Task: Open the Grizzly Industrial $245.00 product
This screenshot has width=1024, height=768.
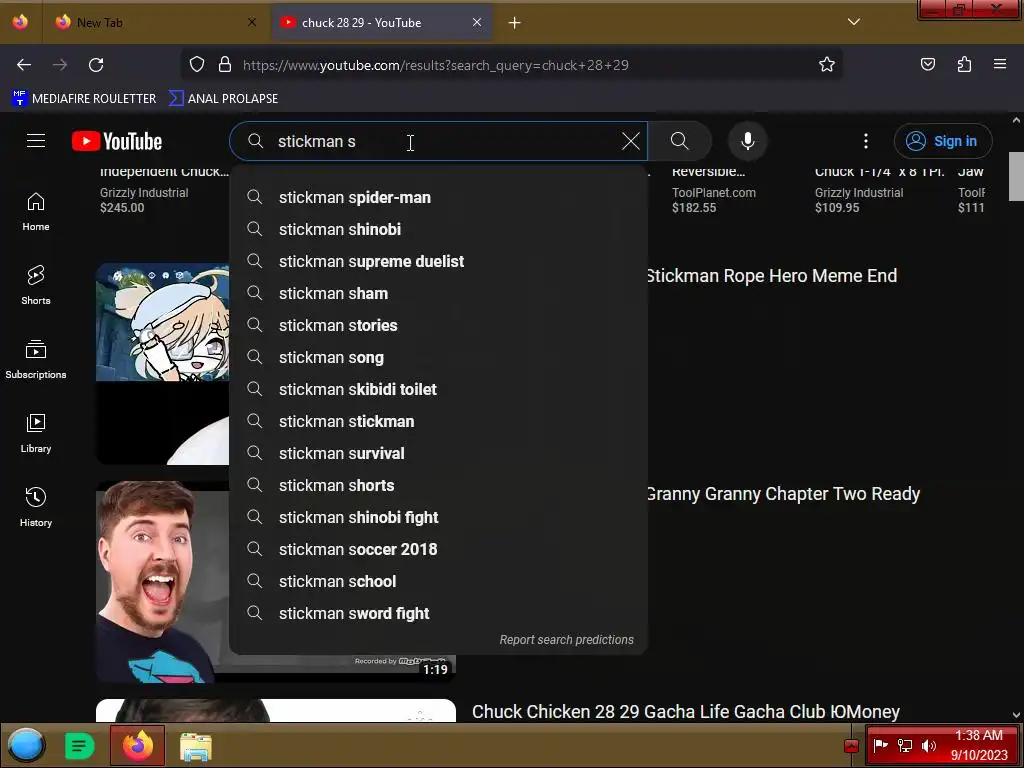Action: click(x=163, y=193)
